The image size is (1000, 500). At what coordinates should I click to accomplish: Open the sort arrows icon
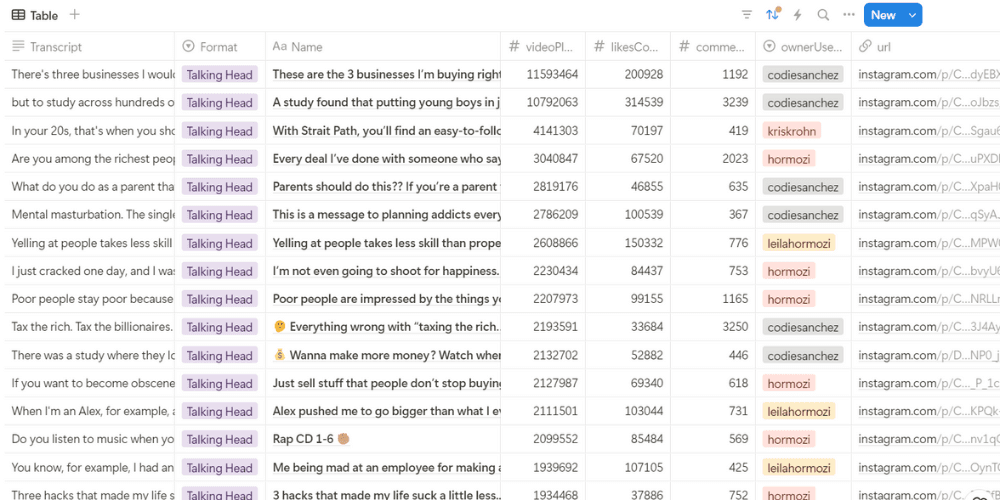[x=772, y=15]
